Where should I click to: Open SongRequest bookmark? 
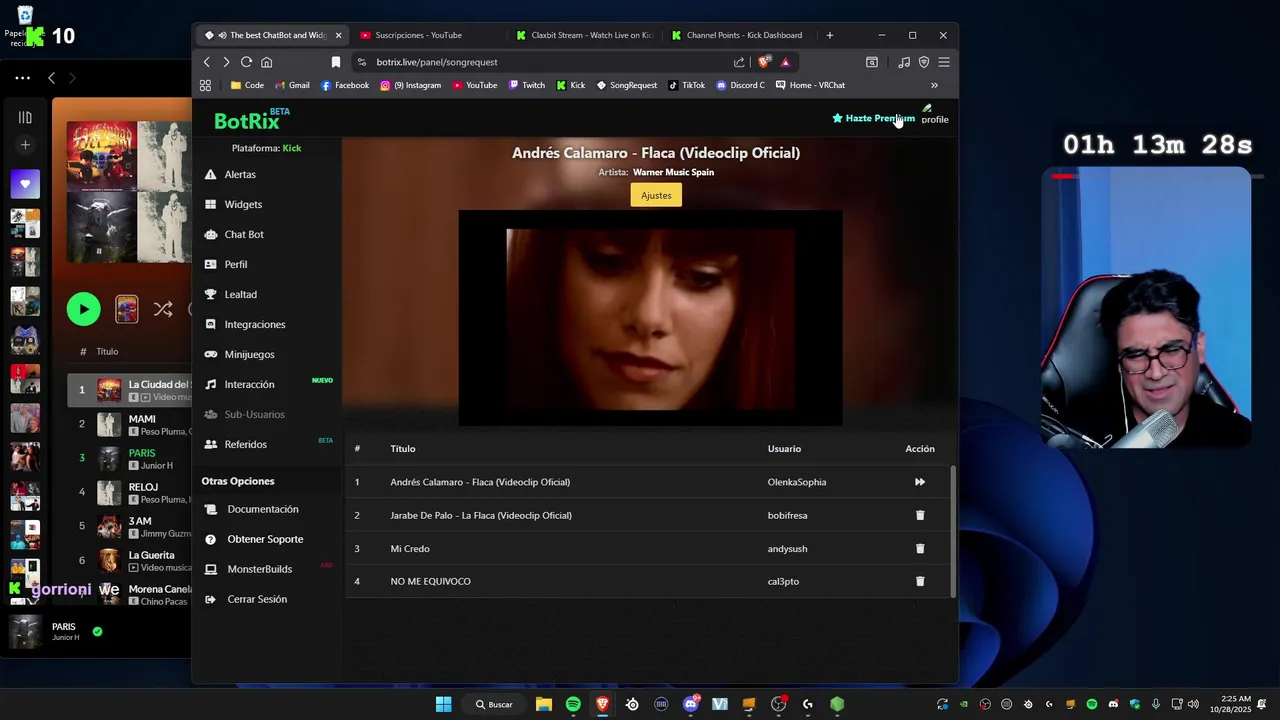click(626, 85)
